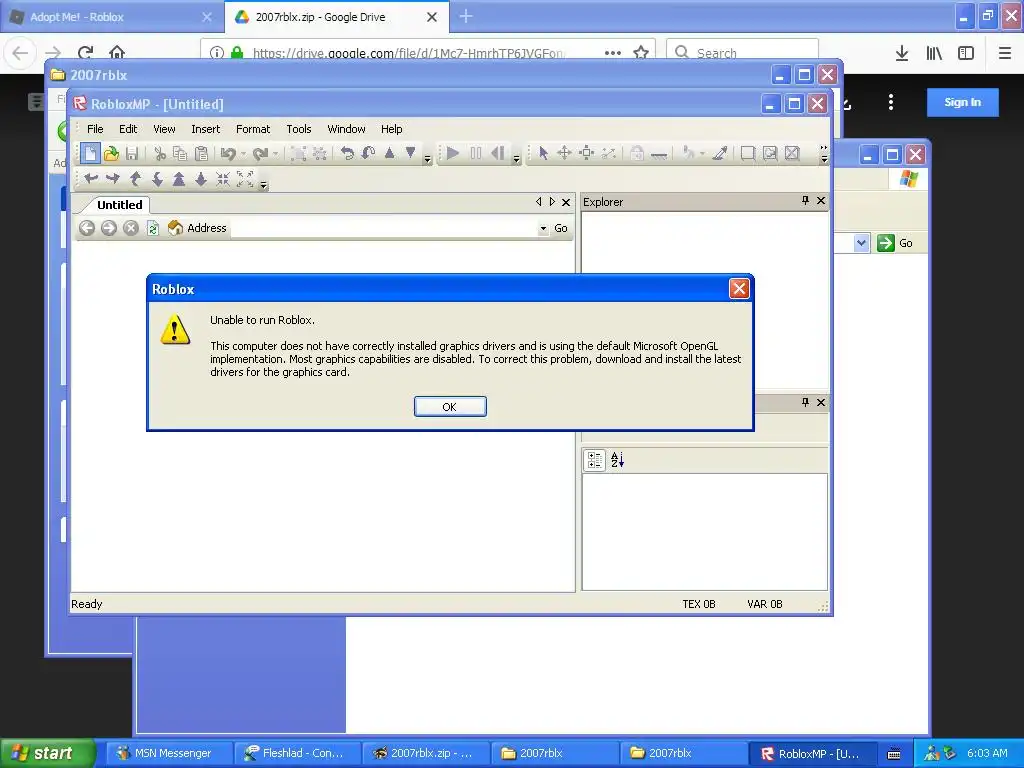Open the Undo history dropdown arrow
The width and height of the screenshot is (1024, 768).
click(x=243, y=153)
